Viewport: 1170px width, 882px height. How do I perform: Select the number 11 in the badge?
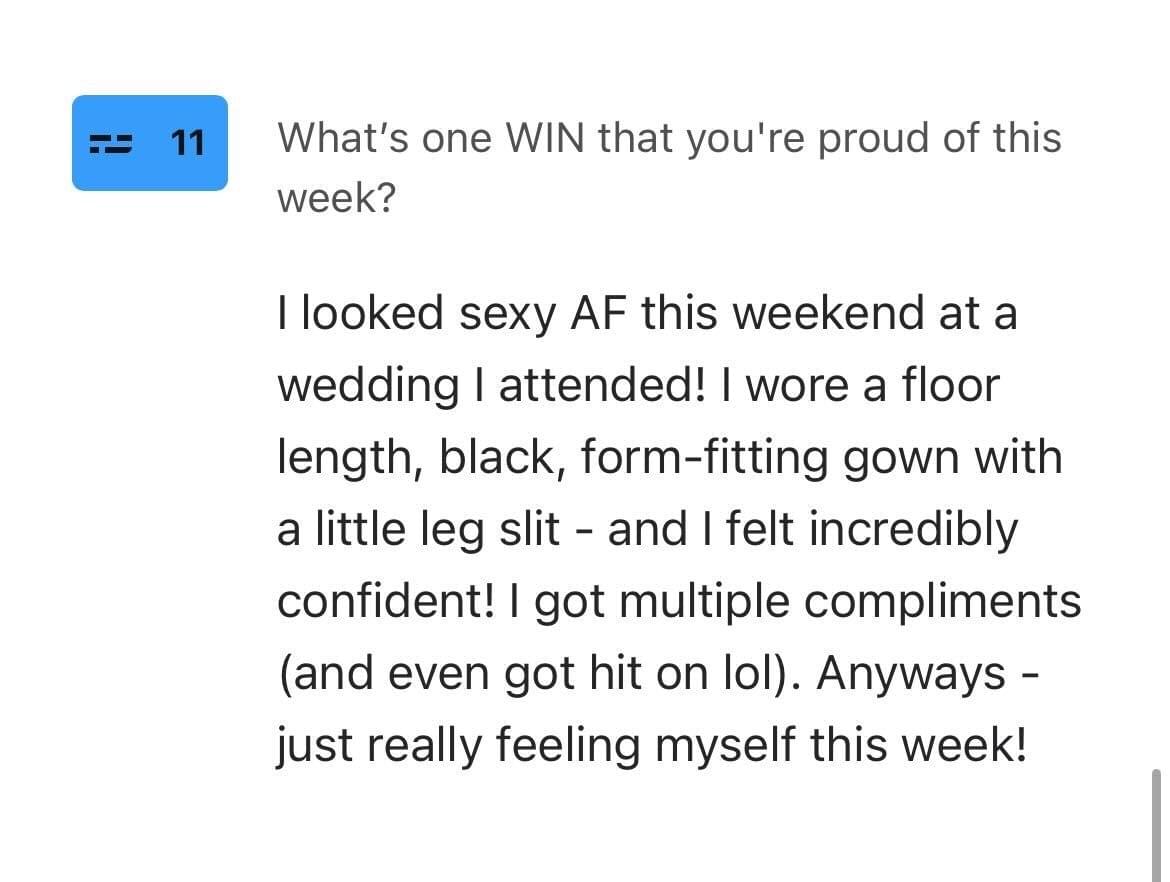click(187, 143)
